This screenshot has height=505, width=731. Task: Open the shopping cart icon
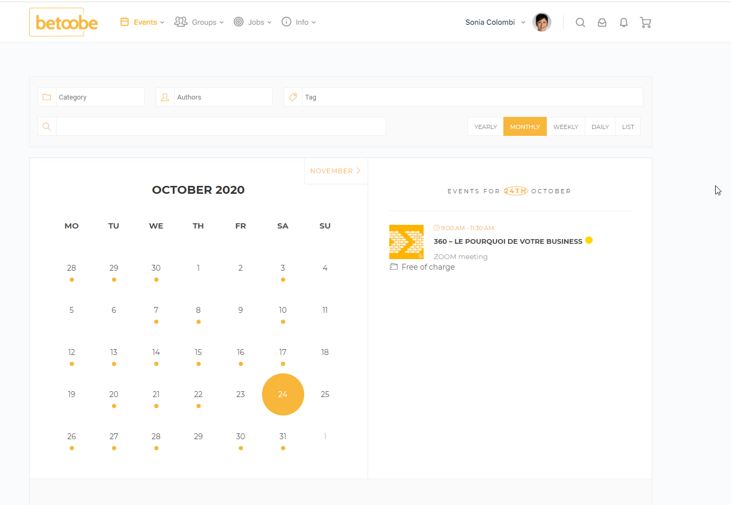point(645,22)
